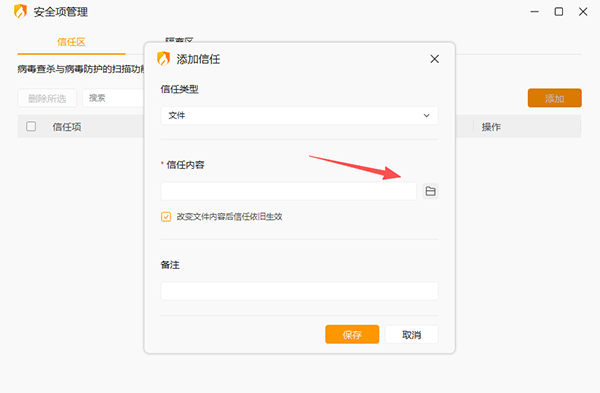This screenshot has height=393, width=600.
Task: Click the 添加 button in main window
Action: (x=554, y=98)
